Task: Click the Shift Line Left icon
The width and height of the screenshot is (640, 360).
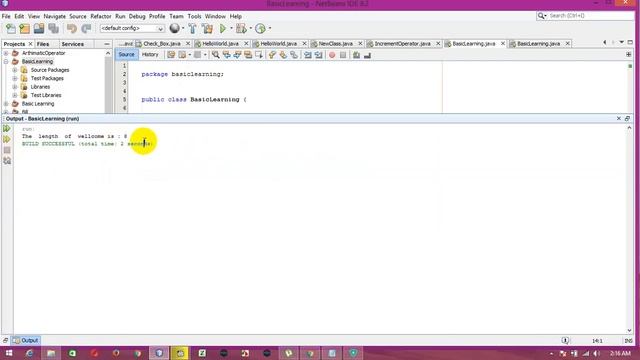Action: (308, 55)
